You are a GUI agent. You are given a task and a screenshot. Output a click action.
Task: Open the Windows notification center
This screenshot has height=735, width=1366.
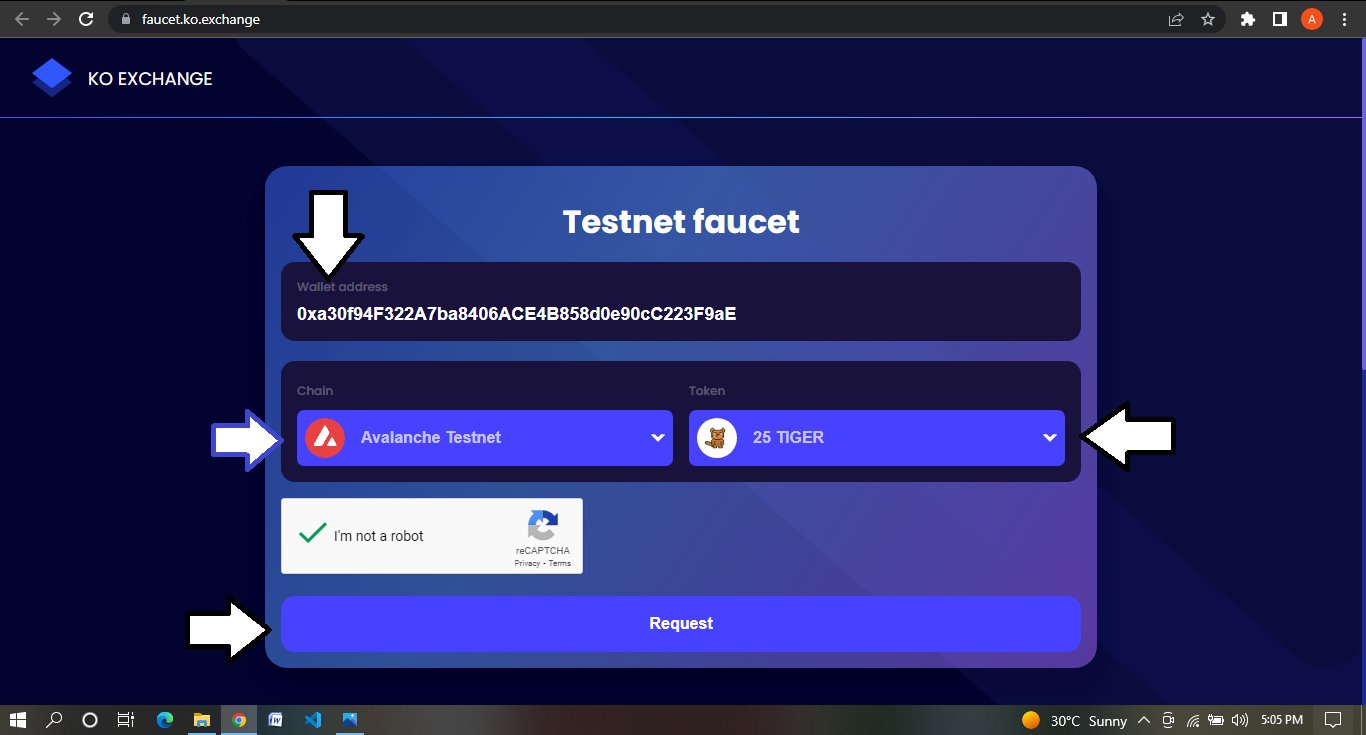pyautogui.click(x=1333, y=720)
